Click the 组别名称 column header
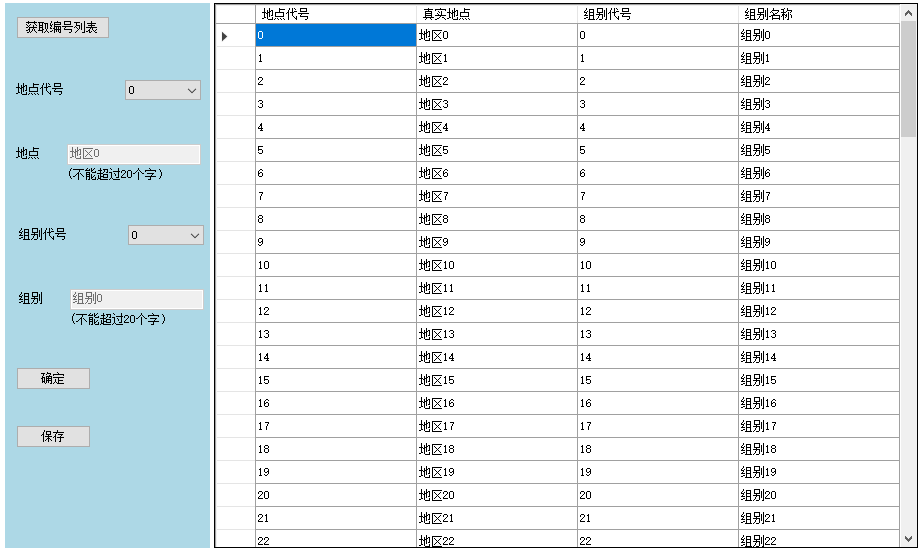 coord(818,14)
